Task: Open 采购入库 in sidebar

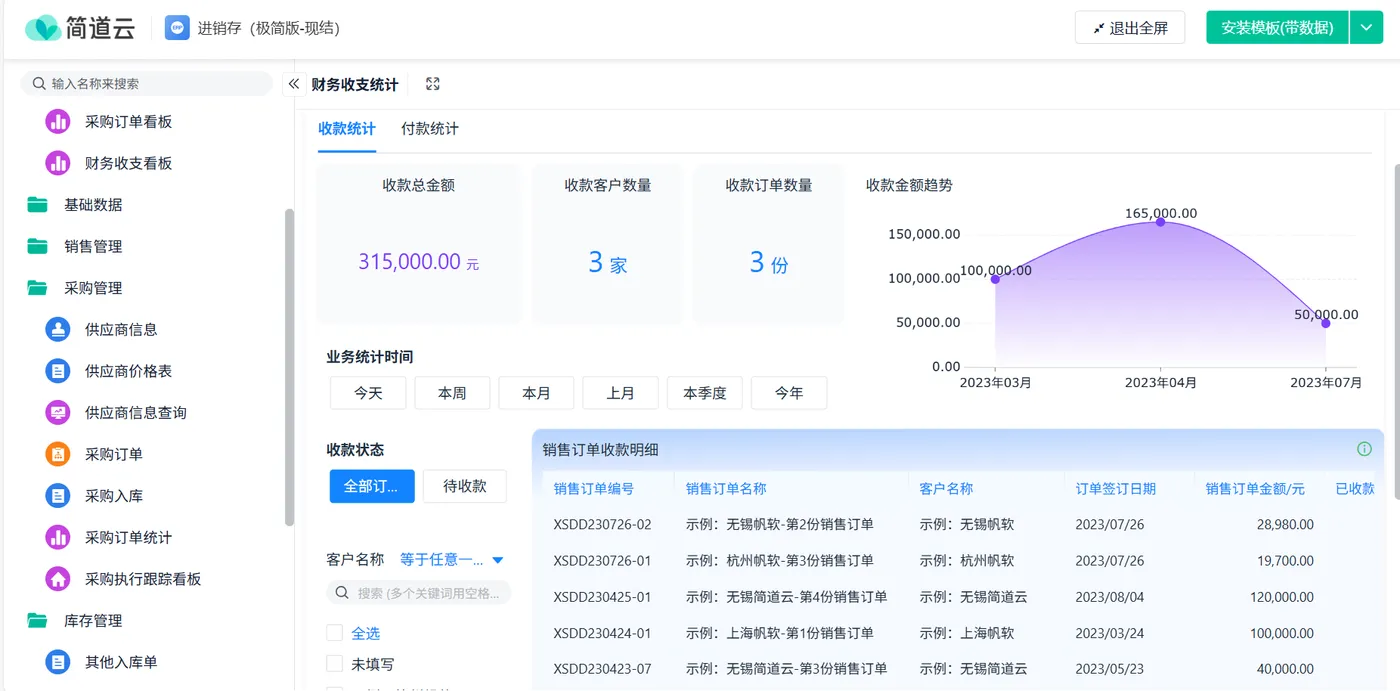Action: (114, 496)
